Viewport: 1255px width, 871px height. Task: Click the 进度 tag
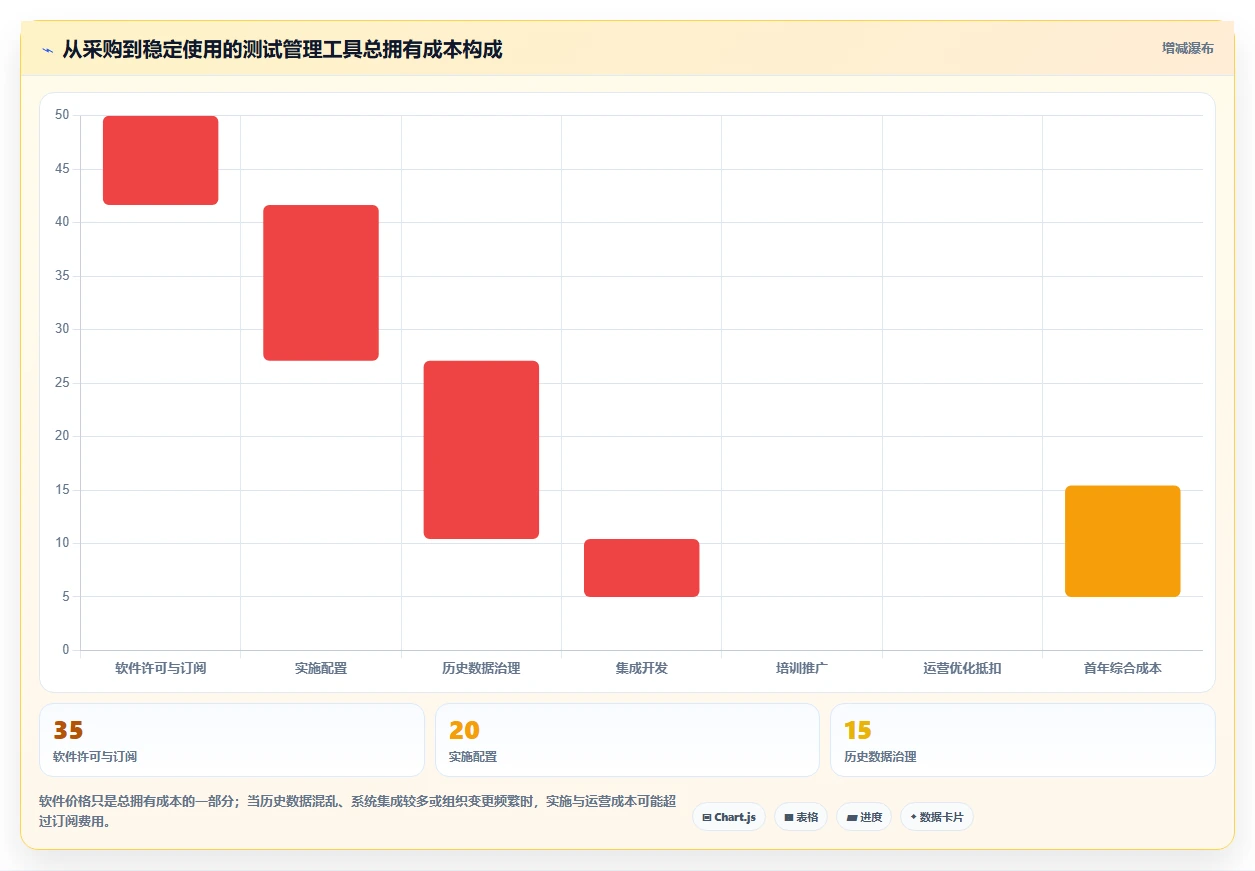pos(864,817)
